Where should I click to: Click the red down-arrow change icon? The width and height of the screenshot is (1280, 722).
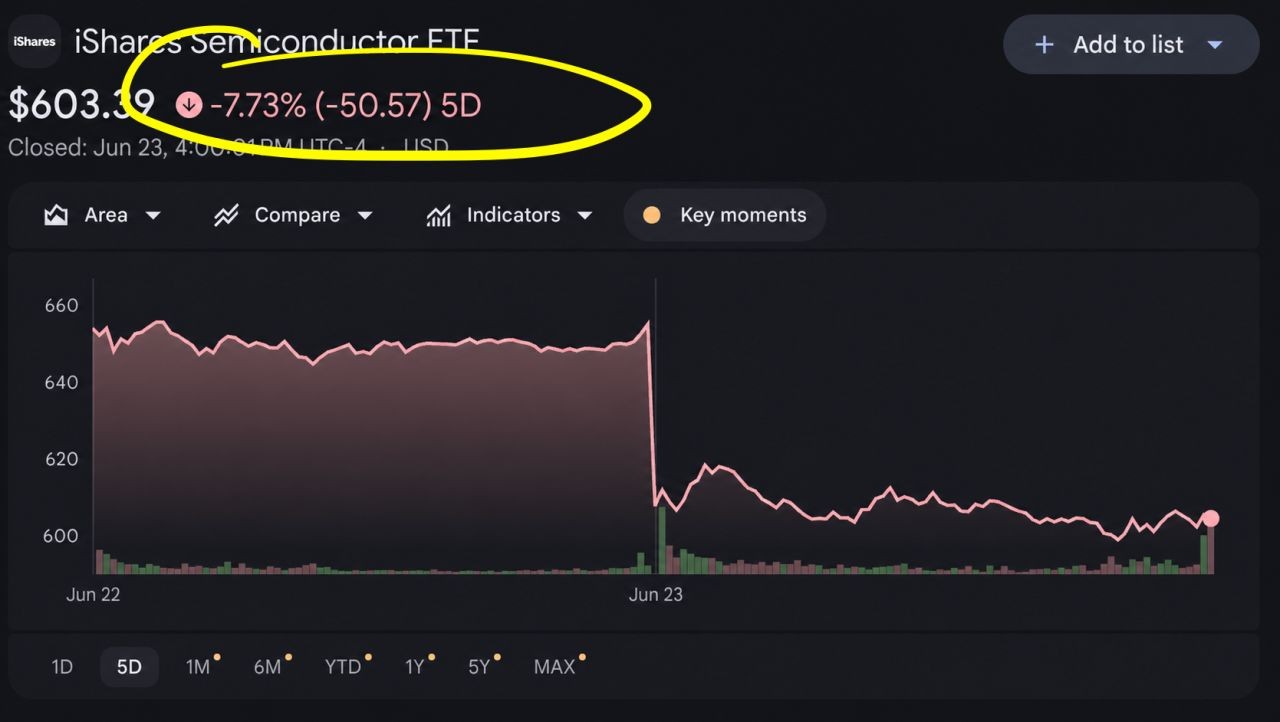[x=189, y=104]
